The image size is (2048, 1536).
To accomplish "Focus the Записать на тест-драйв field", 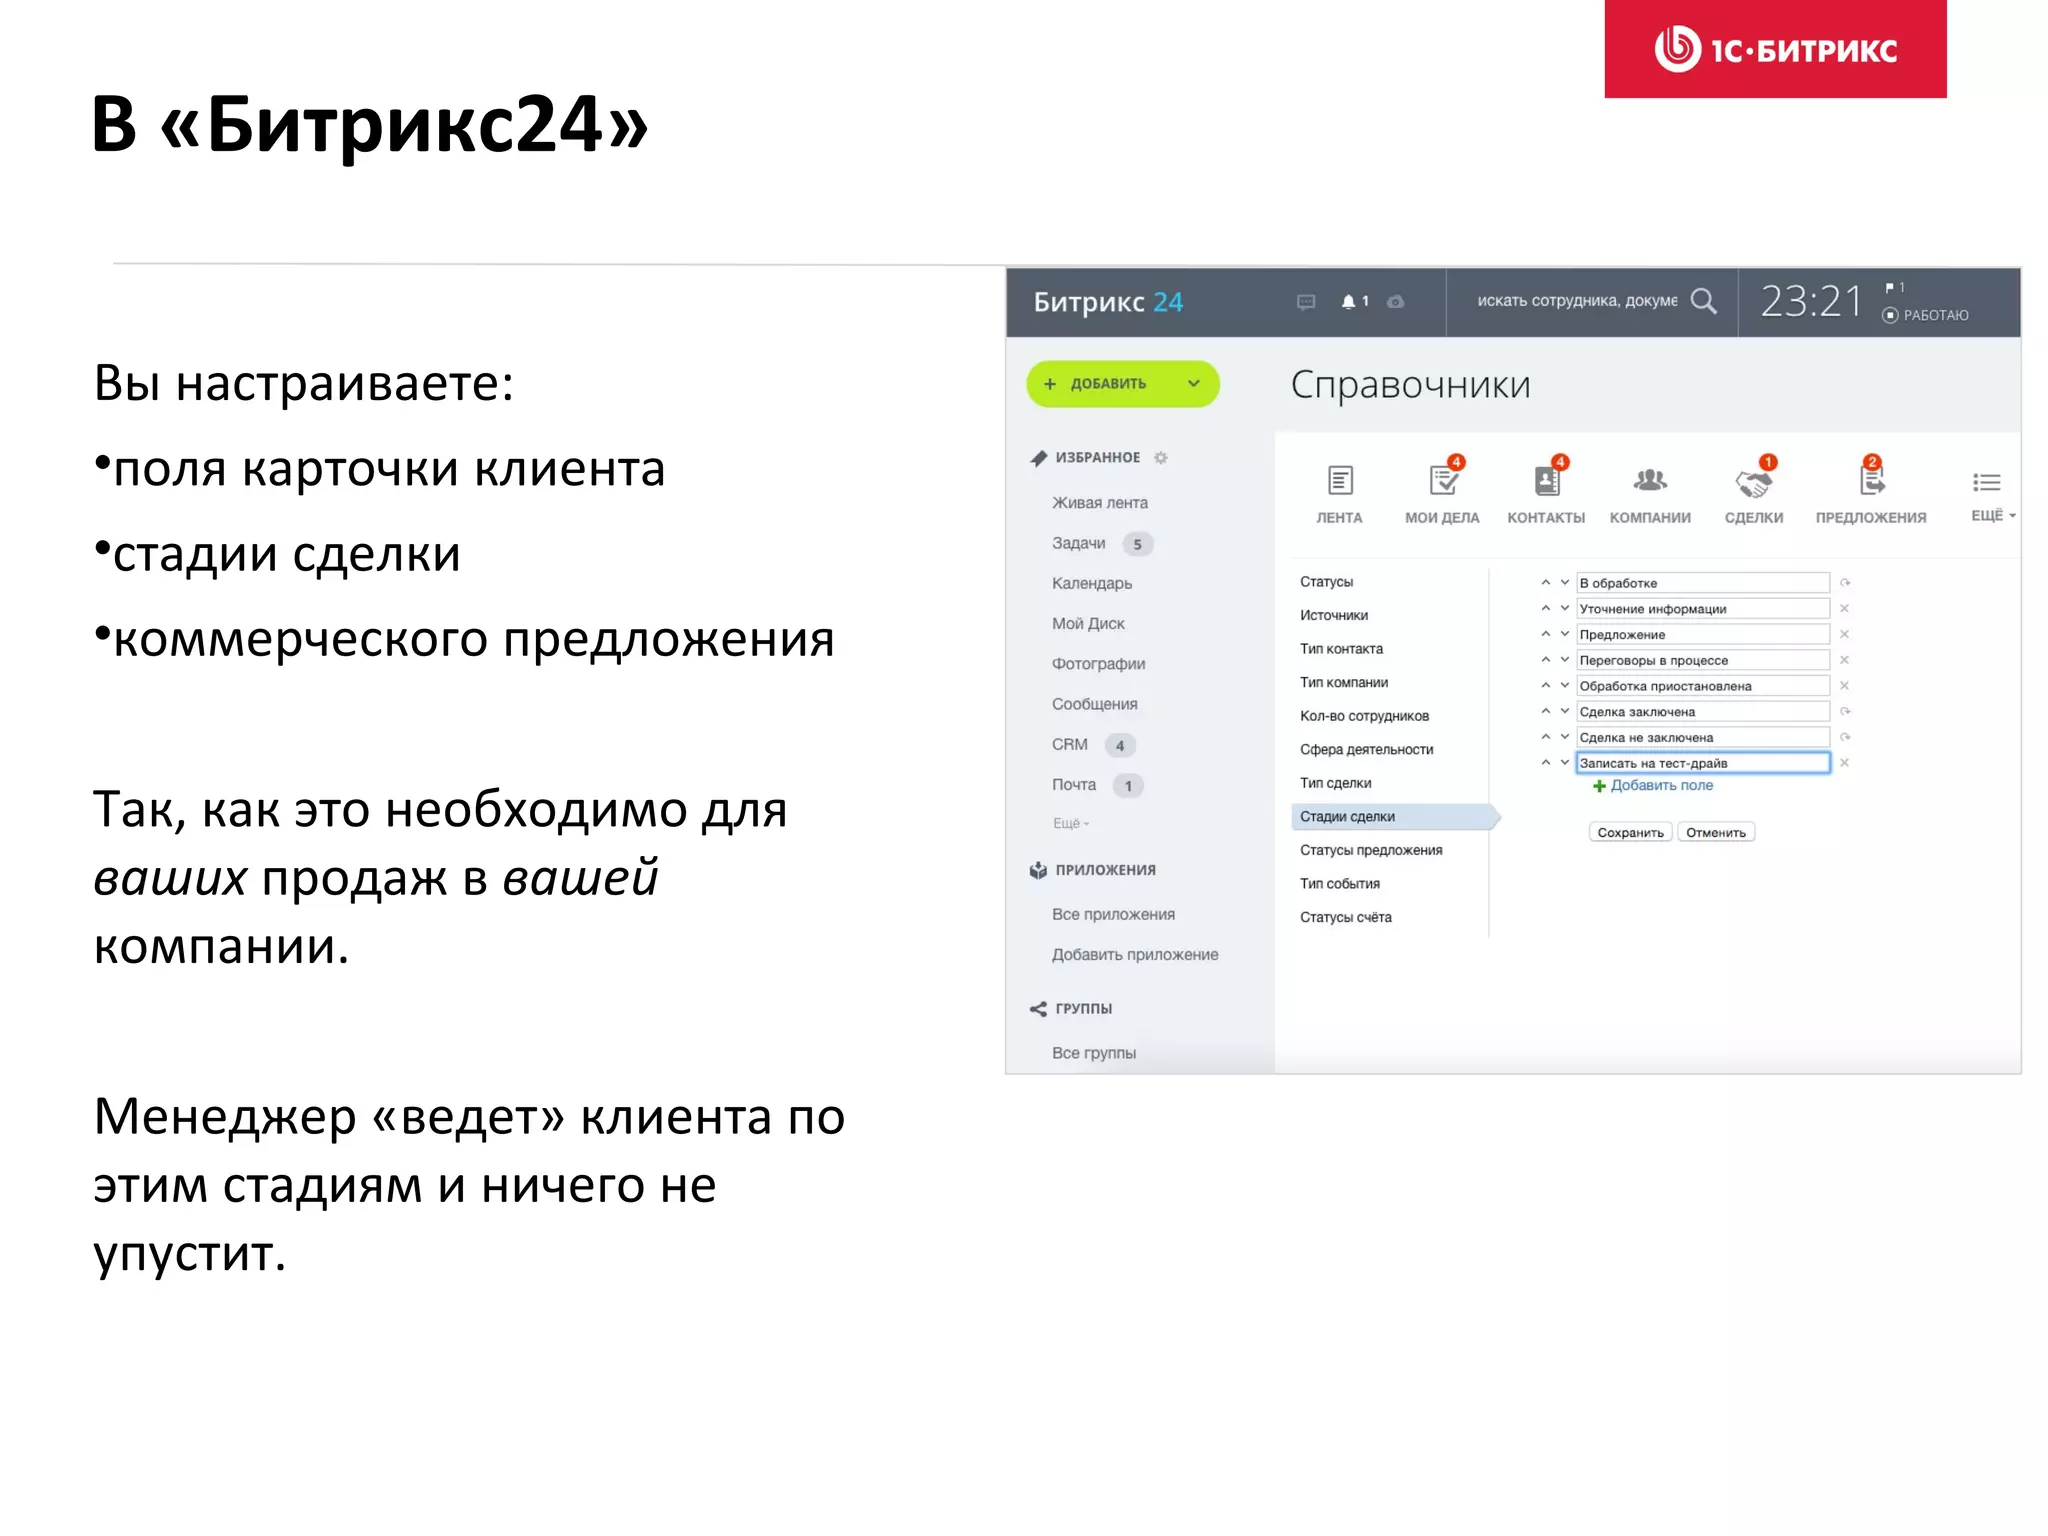I will [1703, 763].
